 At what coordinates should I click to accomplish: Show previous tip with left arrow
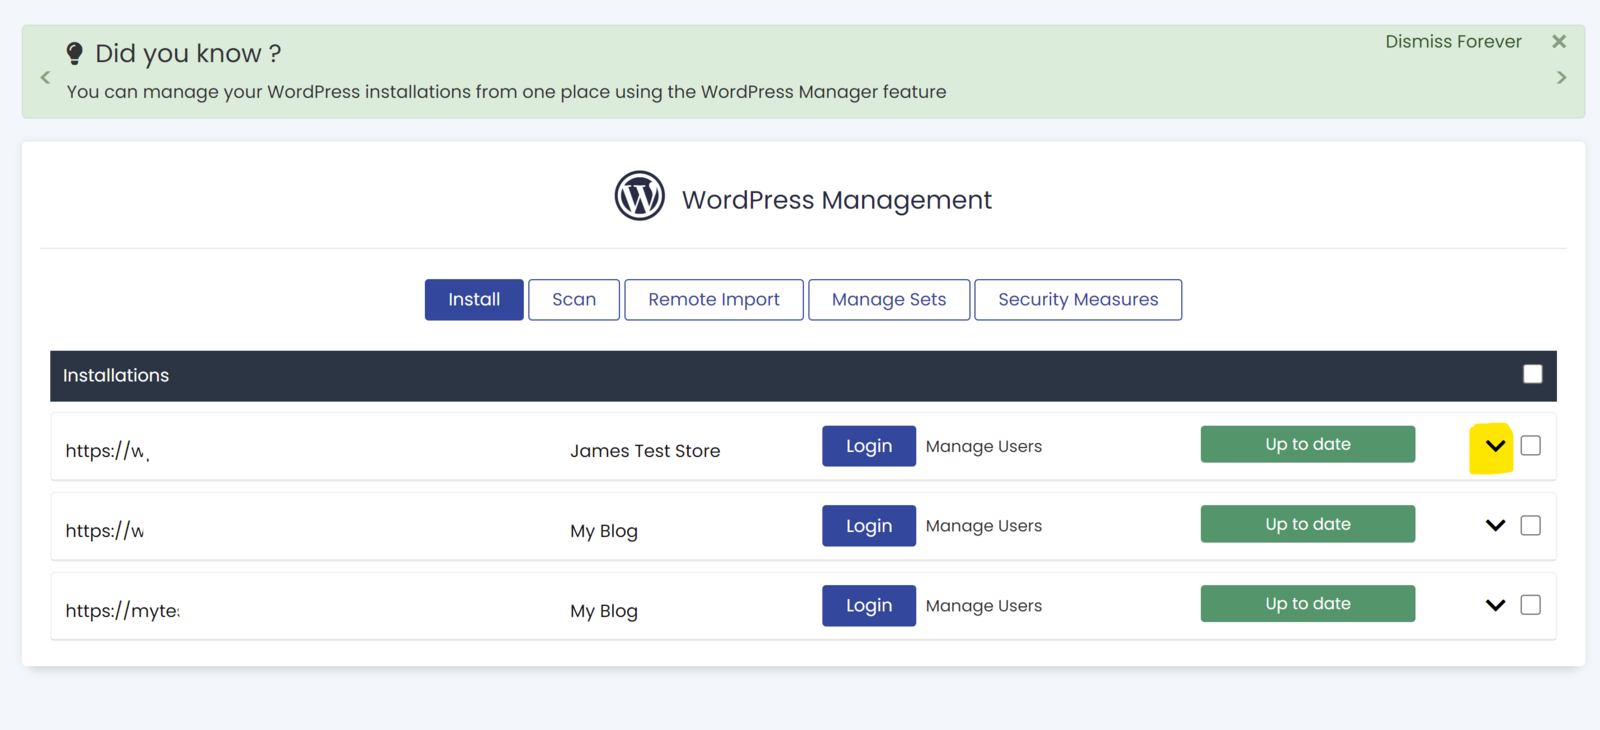(45, 77)
